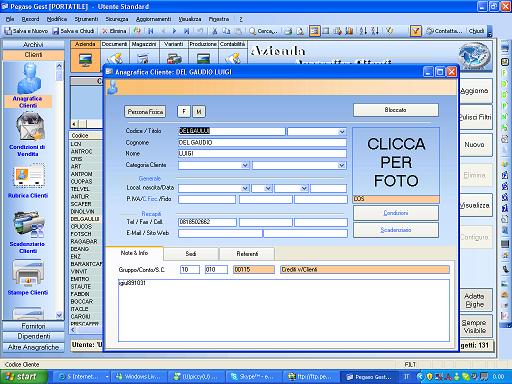Click the Nuovo button on the right
The image size is (512, 384).
[475, 145]
